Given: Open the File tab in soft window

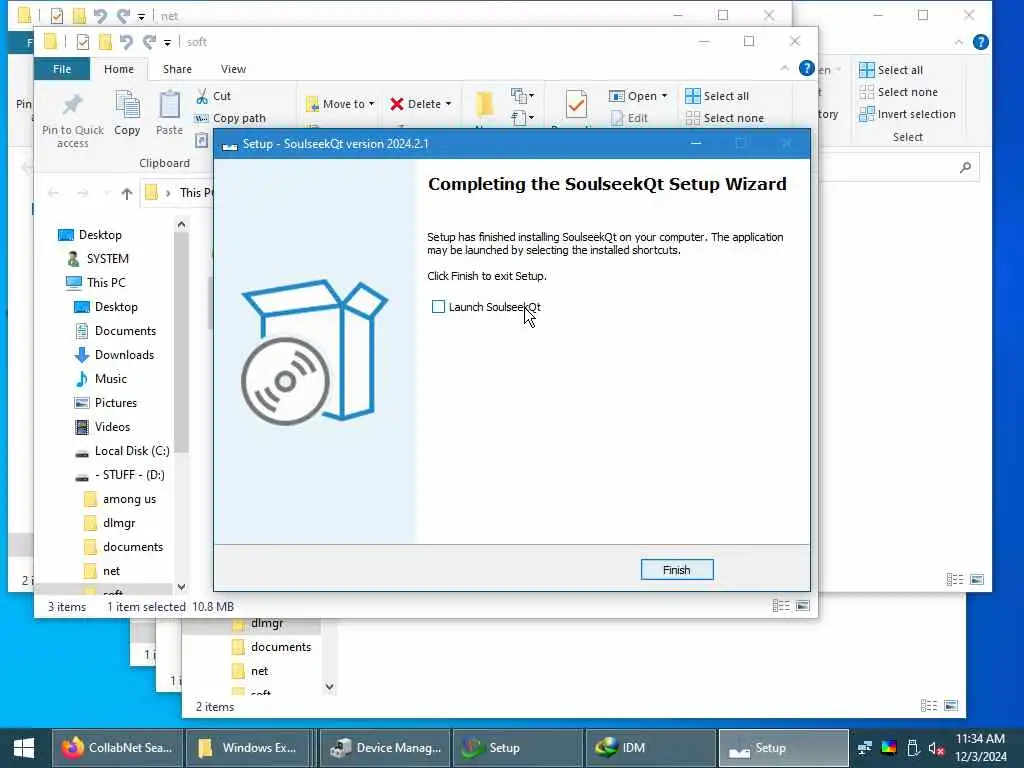Looking at the screenshot, I should click(x=62, y=69).
